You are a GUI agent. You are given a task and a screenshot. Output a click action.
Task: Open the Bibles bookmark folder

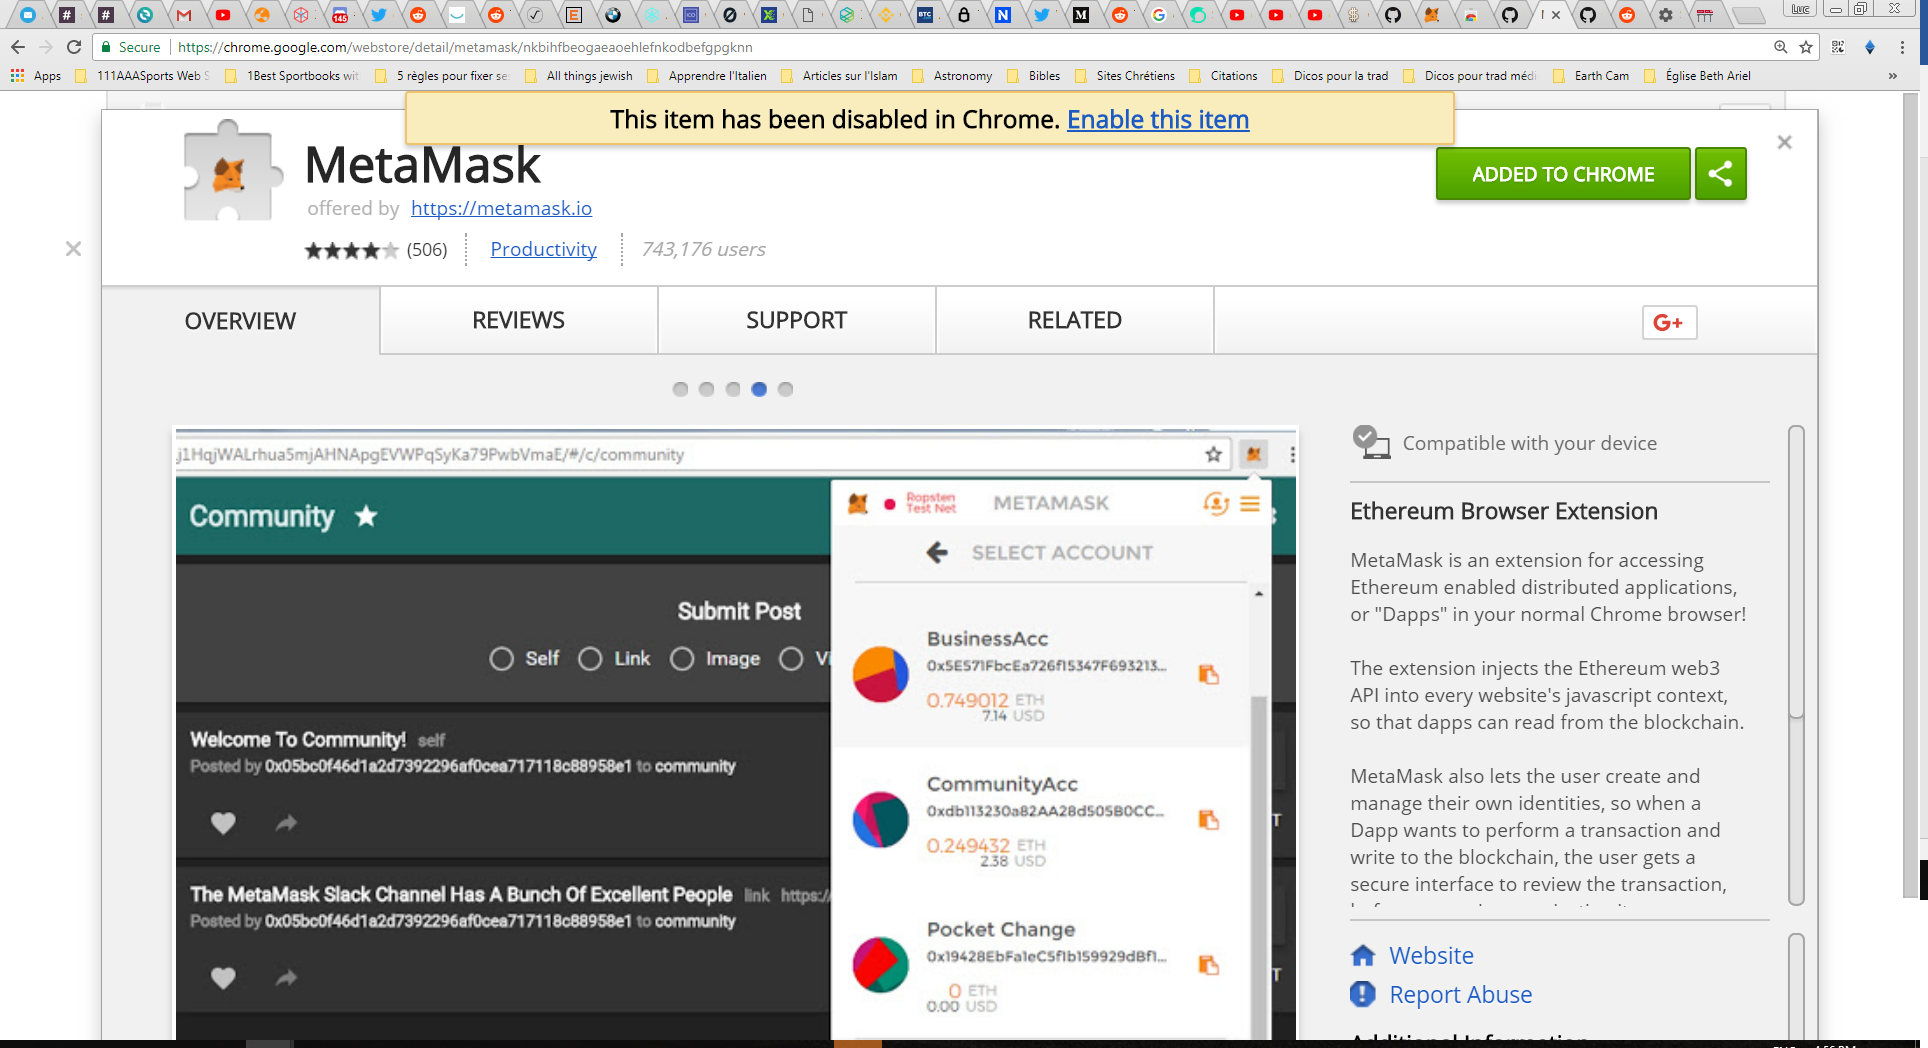pyautogui.click(x=1034, y=76)
